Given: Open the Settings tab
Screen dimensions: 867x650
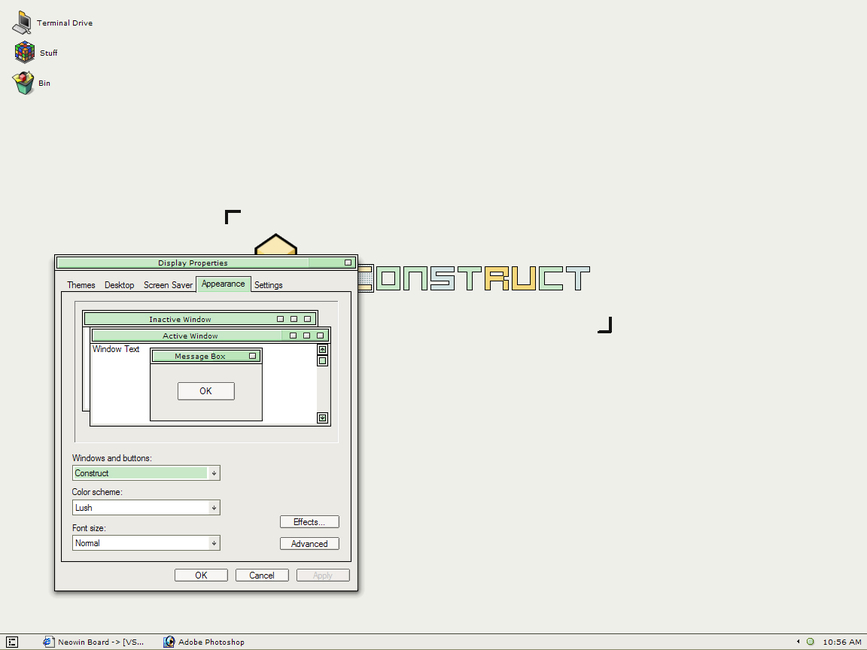Looking at the screenshot, I should click(x=268, y=285).
